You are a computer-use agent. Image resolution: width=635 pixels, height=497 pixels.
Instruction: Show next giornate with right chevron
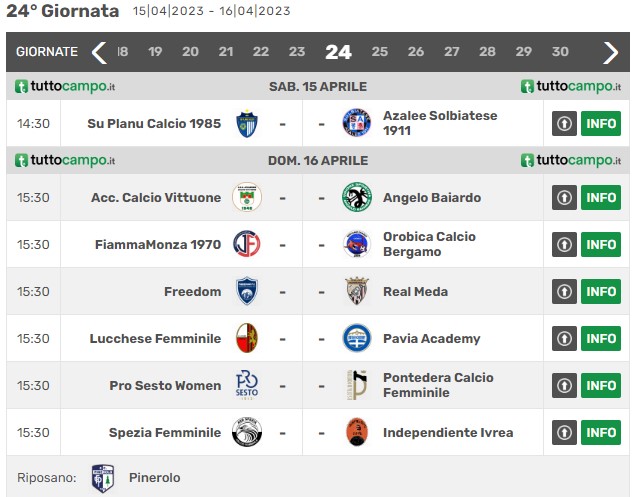coord(610,52)
